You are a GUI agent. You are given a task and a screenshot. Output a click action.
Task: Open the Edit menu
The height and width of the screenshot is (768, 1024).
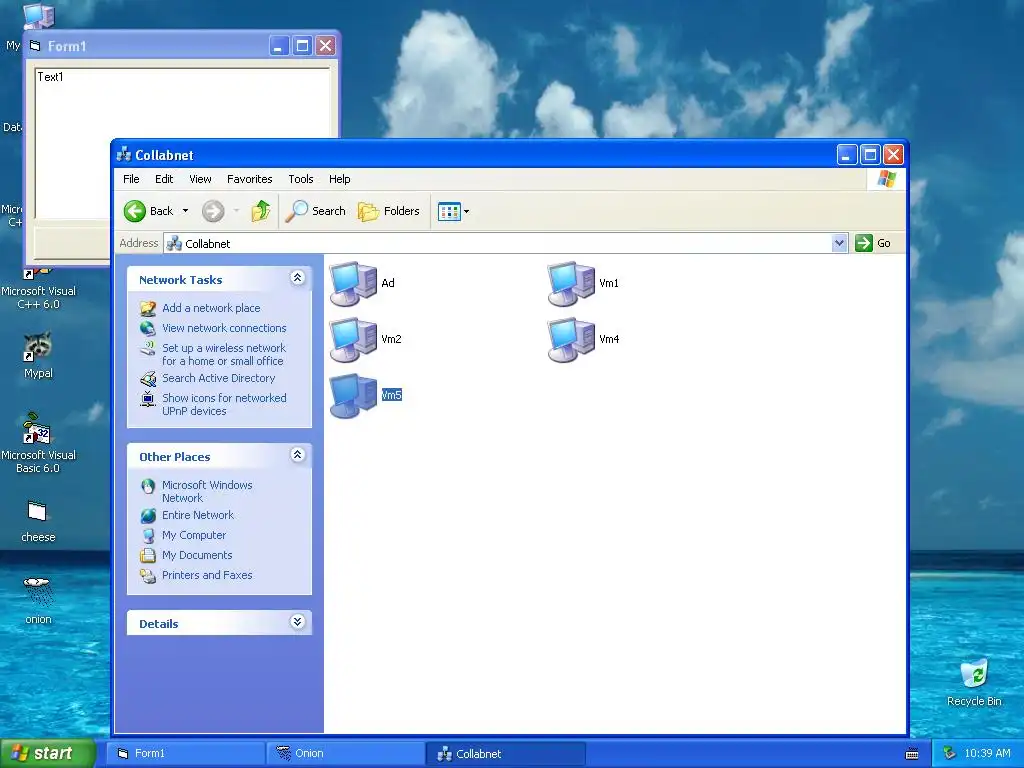coord(164,179)
